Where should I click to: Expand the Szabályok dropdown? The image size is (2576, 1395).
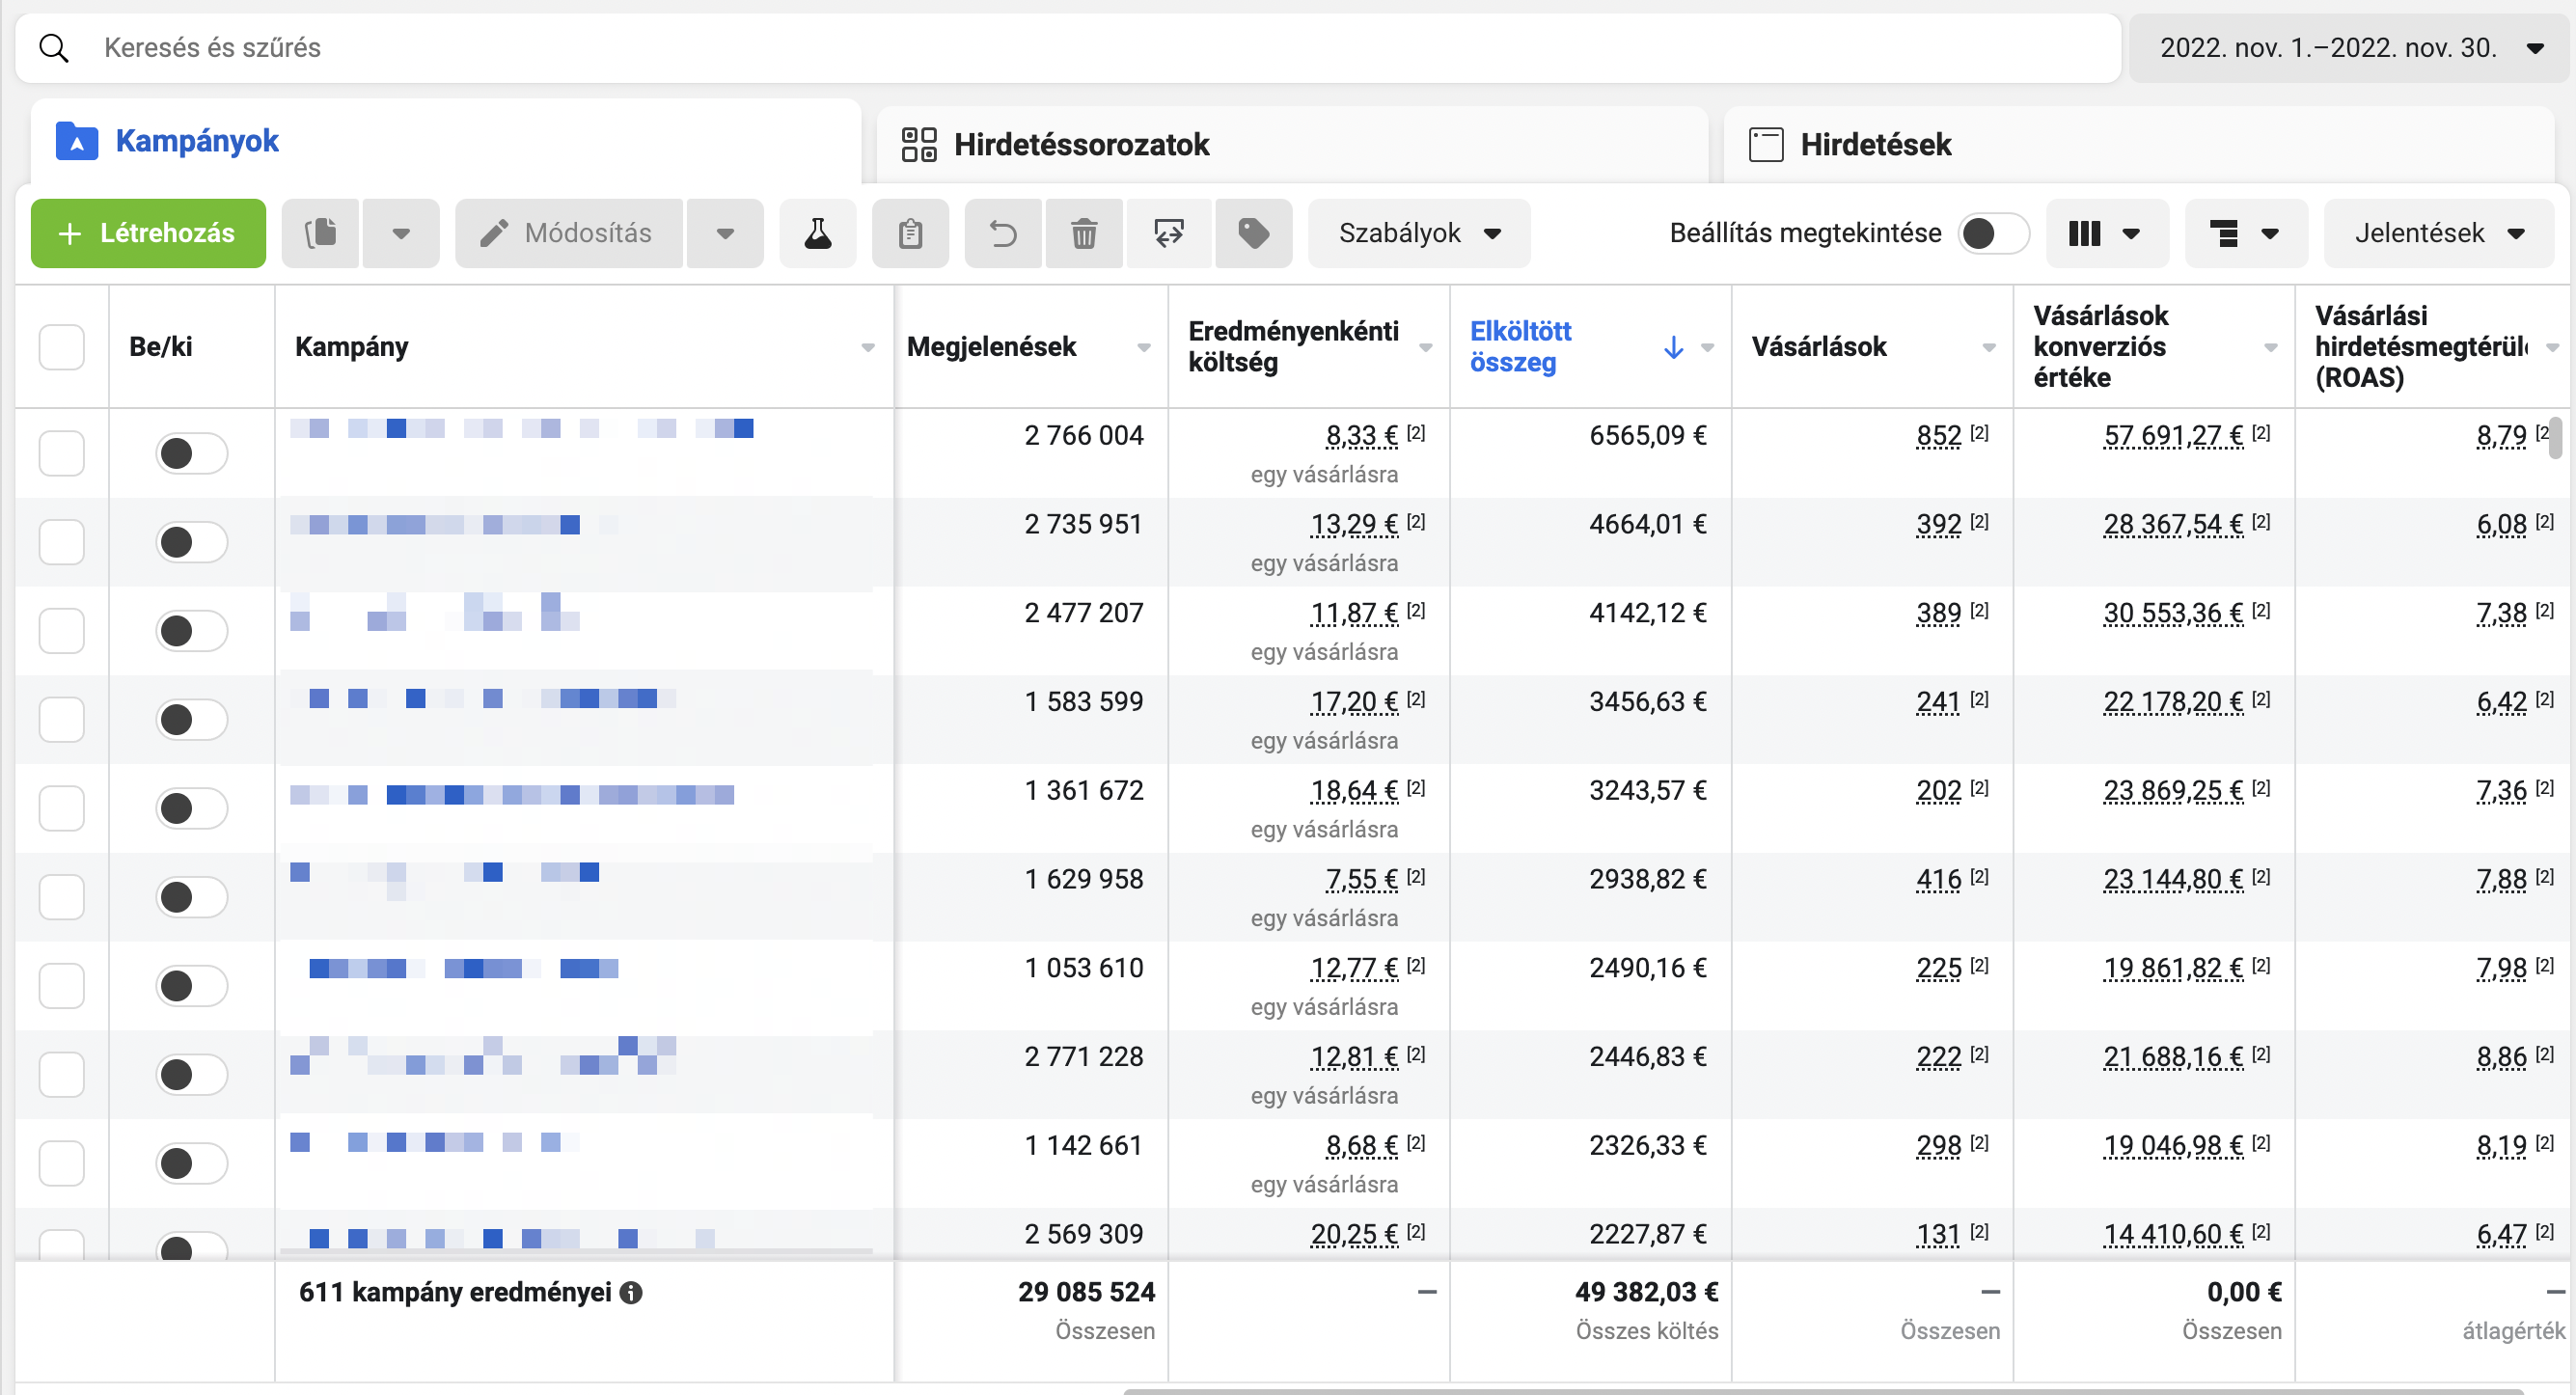click(1418, 233)
